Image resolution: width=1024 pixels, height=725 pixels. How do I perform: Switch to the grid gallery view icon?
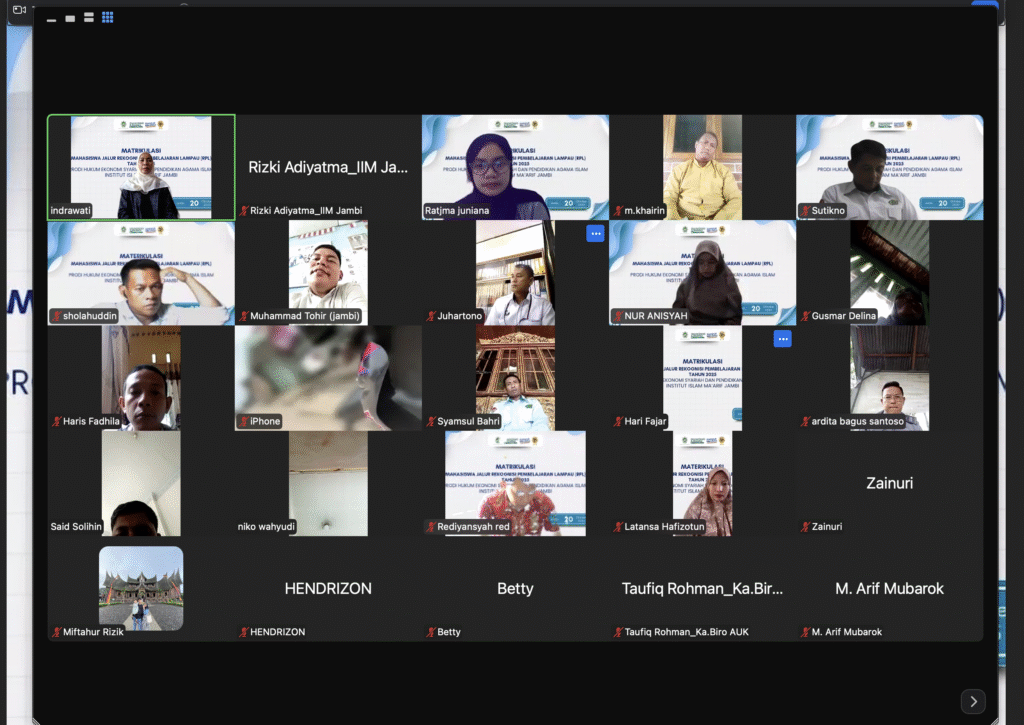point(108,18)
